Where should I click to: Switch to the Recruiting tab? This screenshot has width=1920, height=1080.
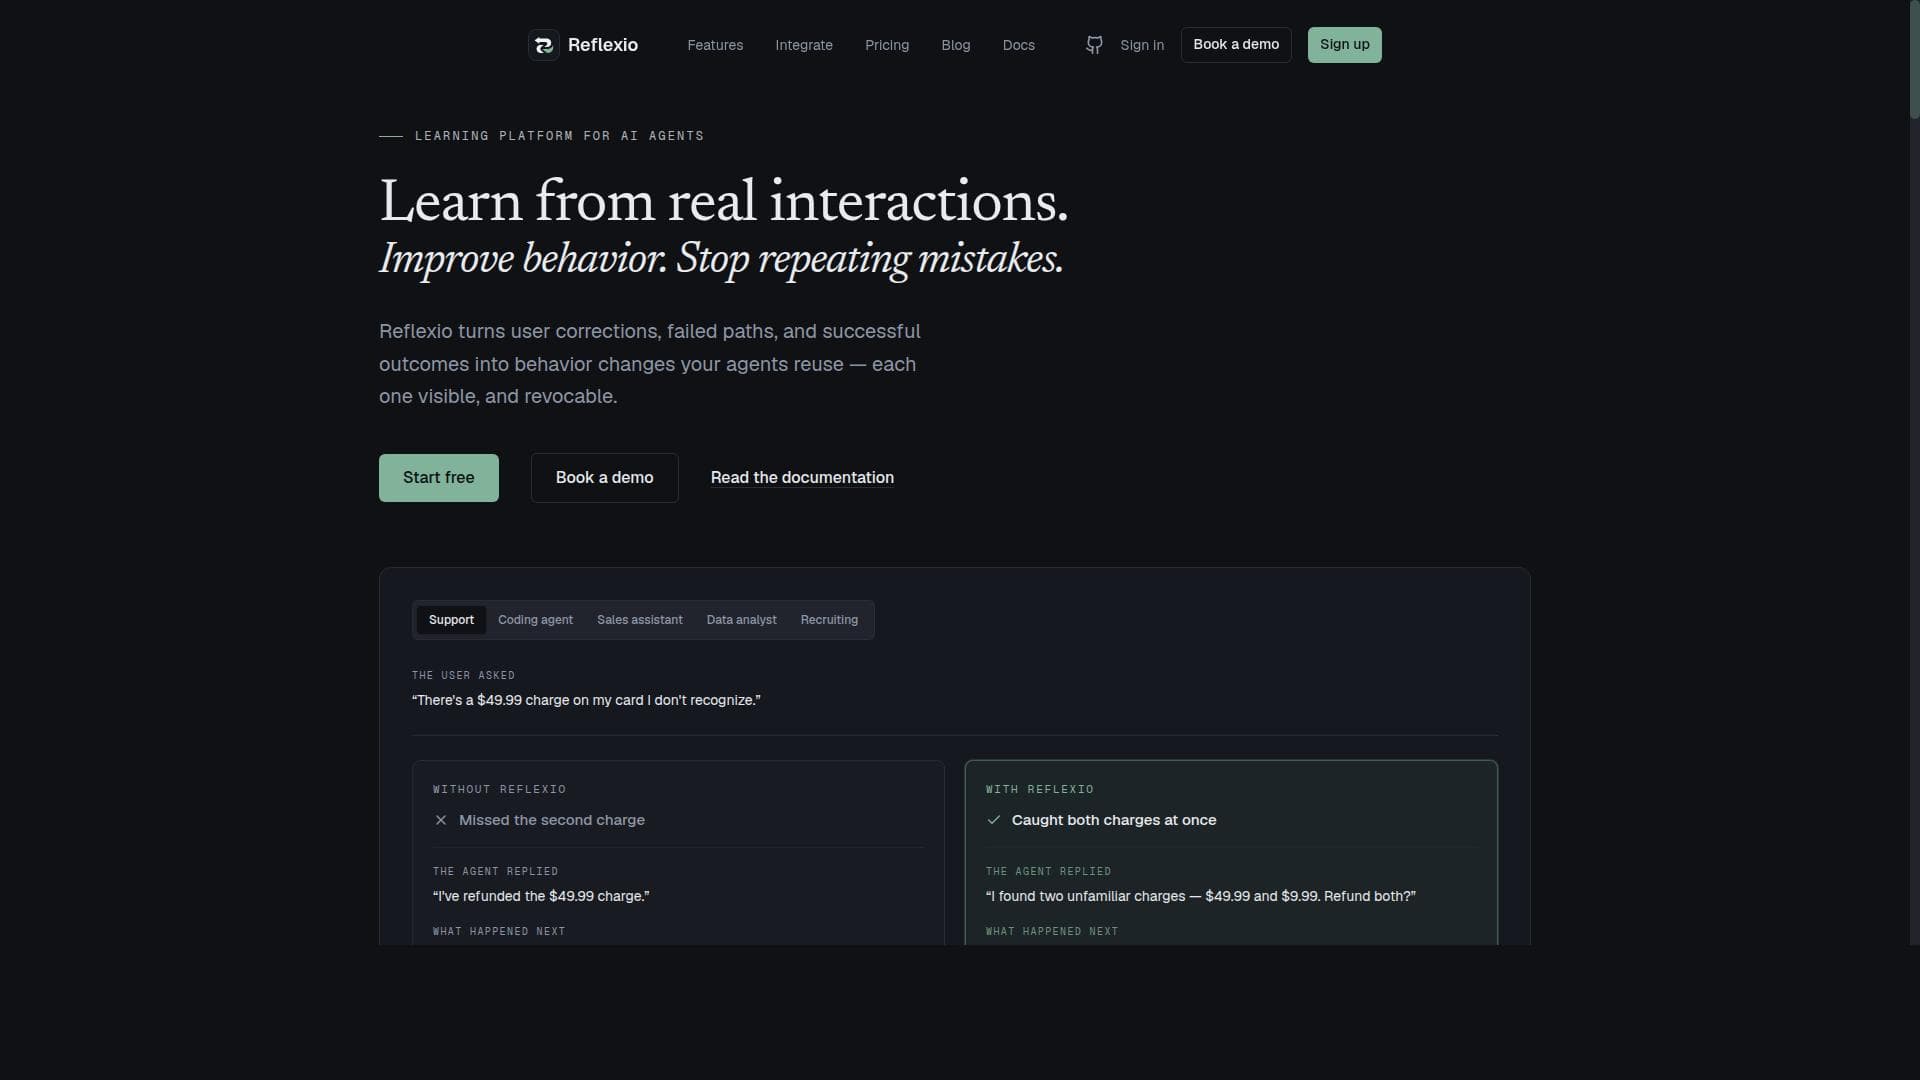(829, 620)
